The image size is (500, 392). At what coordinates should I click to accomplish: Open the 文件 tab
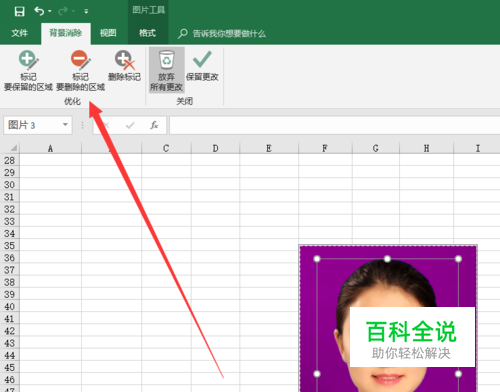[20, 33]
